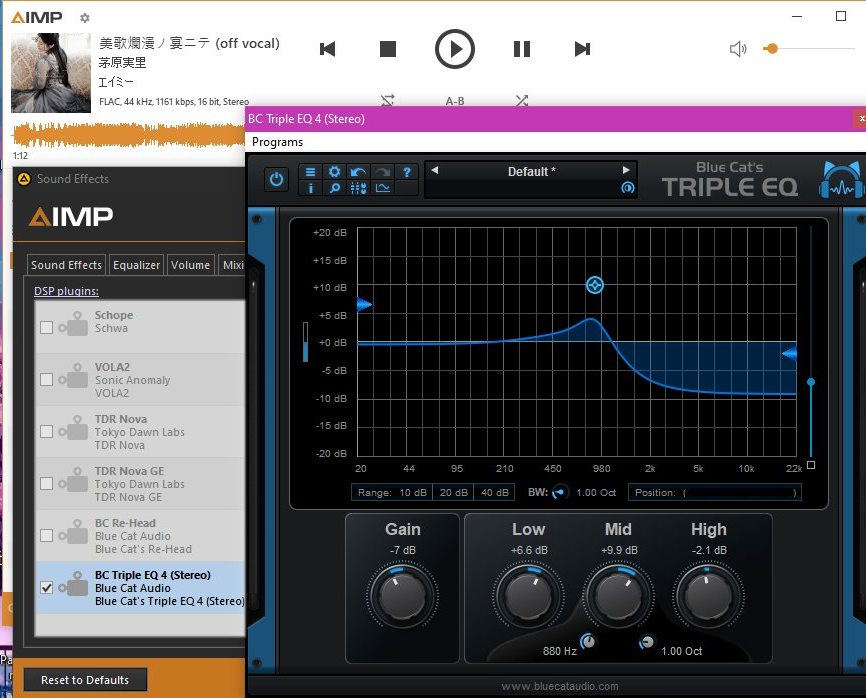
Task: Start playback with the Play button
Action: pyautogui.click(x=455, y=49)
